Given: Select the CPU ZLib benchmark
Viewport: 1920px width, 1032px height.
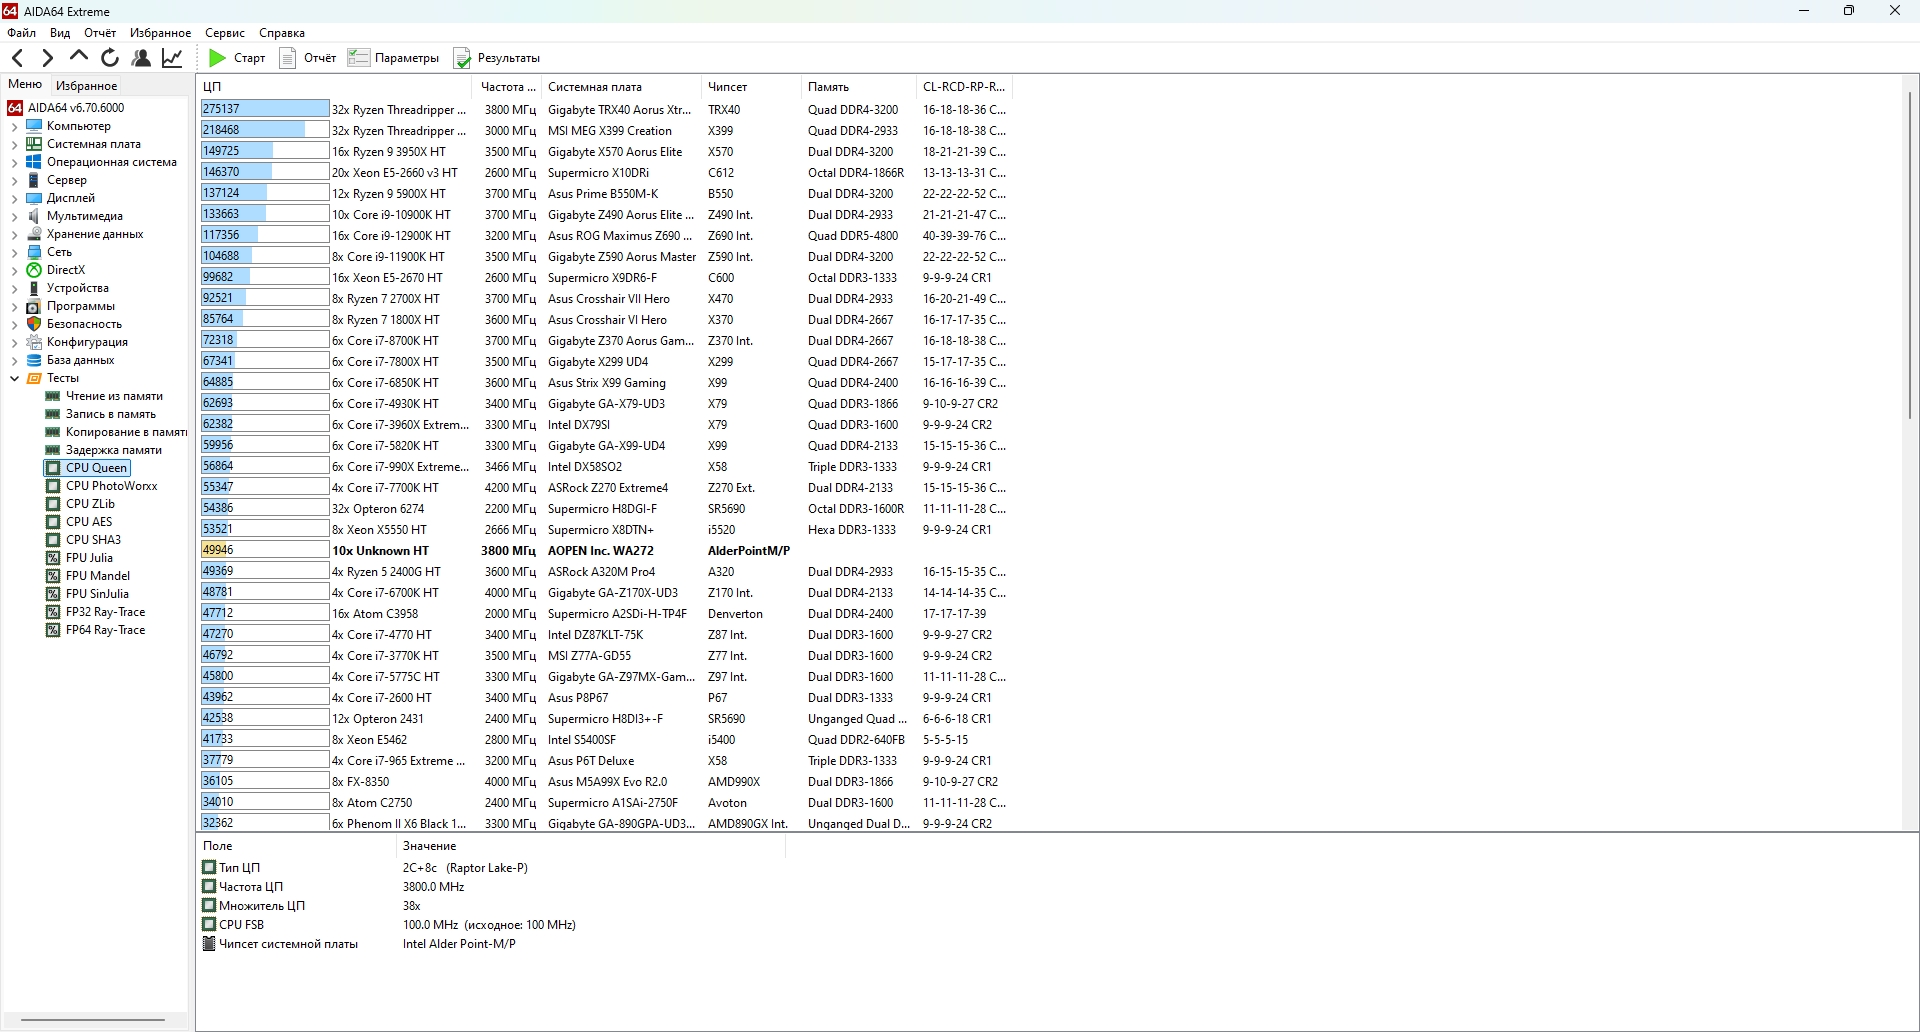Looking at the screenshot, I should click(x=90, y=504).
